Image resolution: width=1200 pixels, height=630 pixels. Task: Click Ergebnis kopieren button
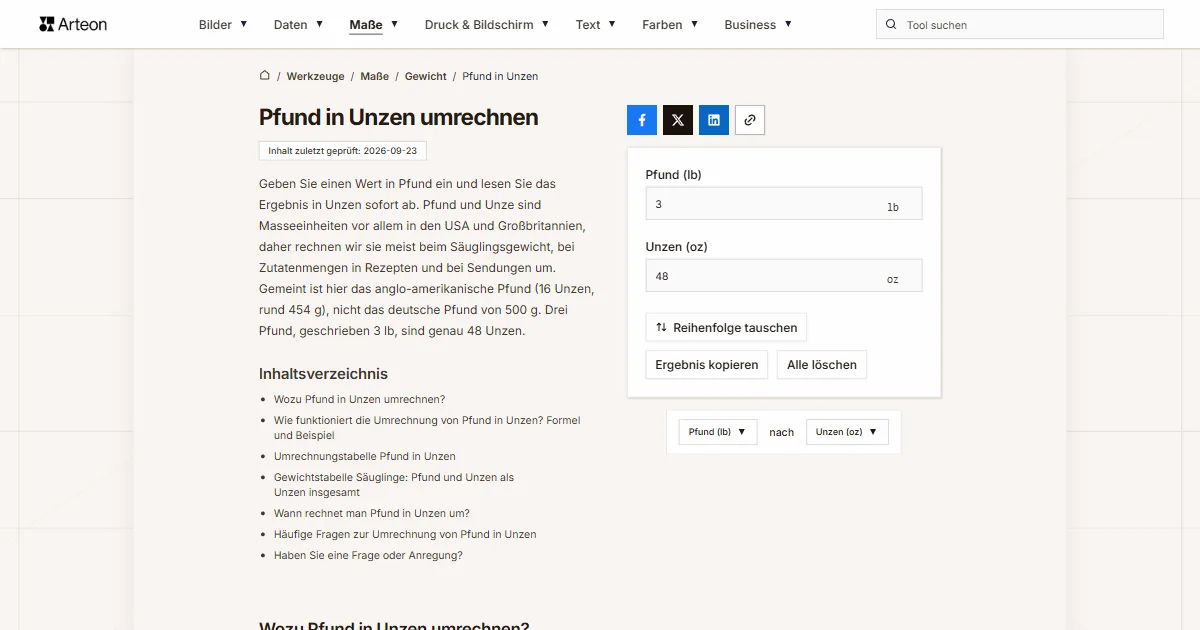[x=707, y=365]
